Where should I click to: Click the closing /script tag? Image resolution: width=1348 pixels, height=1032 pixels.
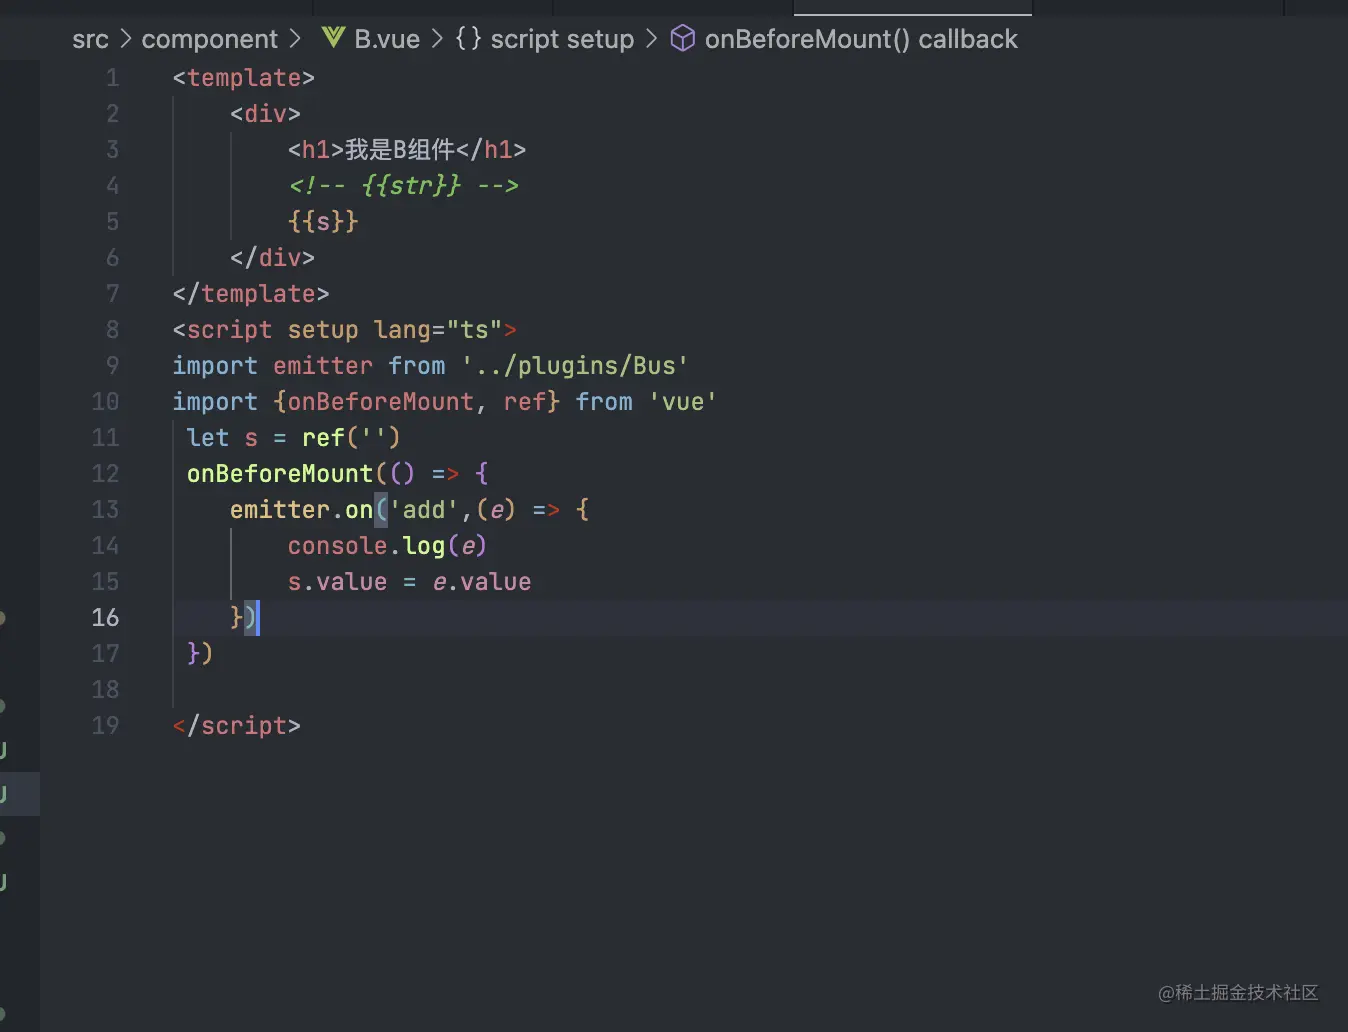tap(237, 726)
